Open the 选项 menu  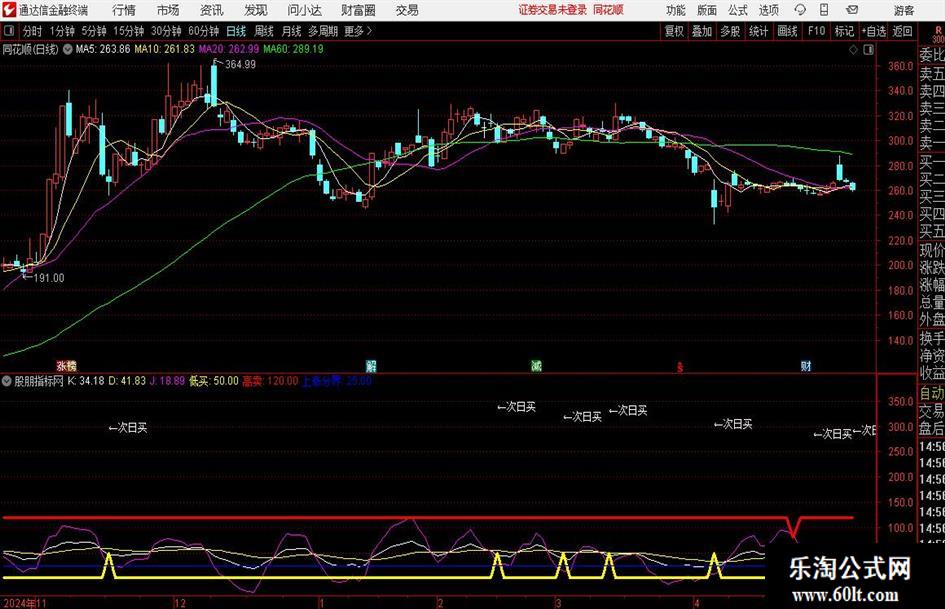pyautogui.click(x=769, y=10)
